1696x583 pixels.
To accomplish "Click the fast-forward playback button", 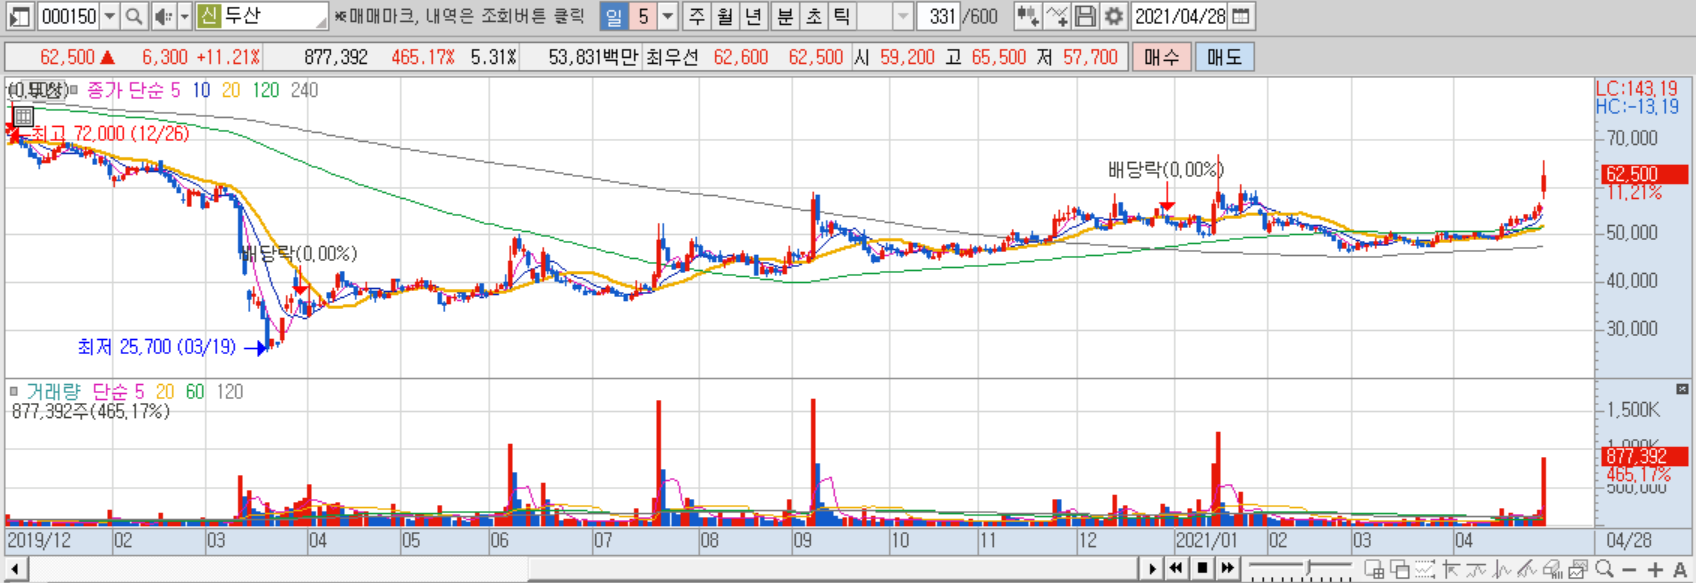I will [x=1227, y=568].
